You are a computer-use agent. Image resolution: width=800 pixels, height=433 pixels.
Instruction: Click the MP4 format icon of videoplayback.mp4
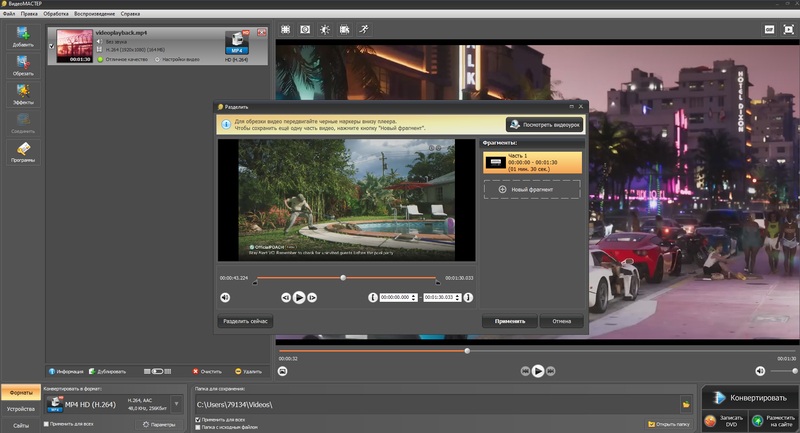[237, 43]
